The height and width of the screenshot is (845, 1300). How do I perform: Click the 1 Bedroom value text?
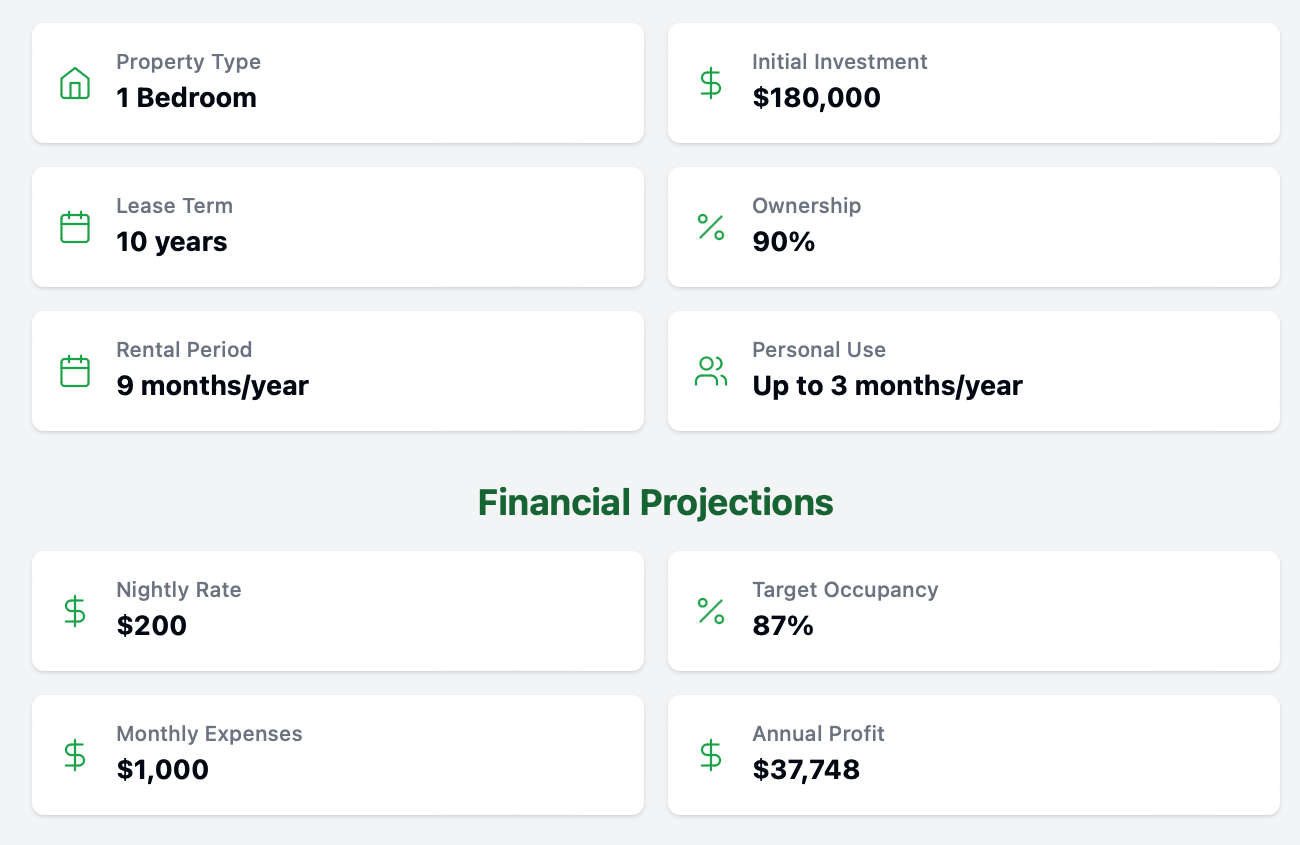[x=187, y=98]
